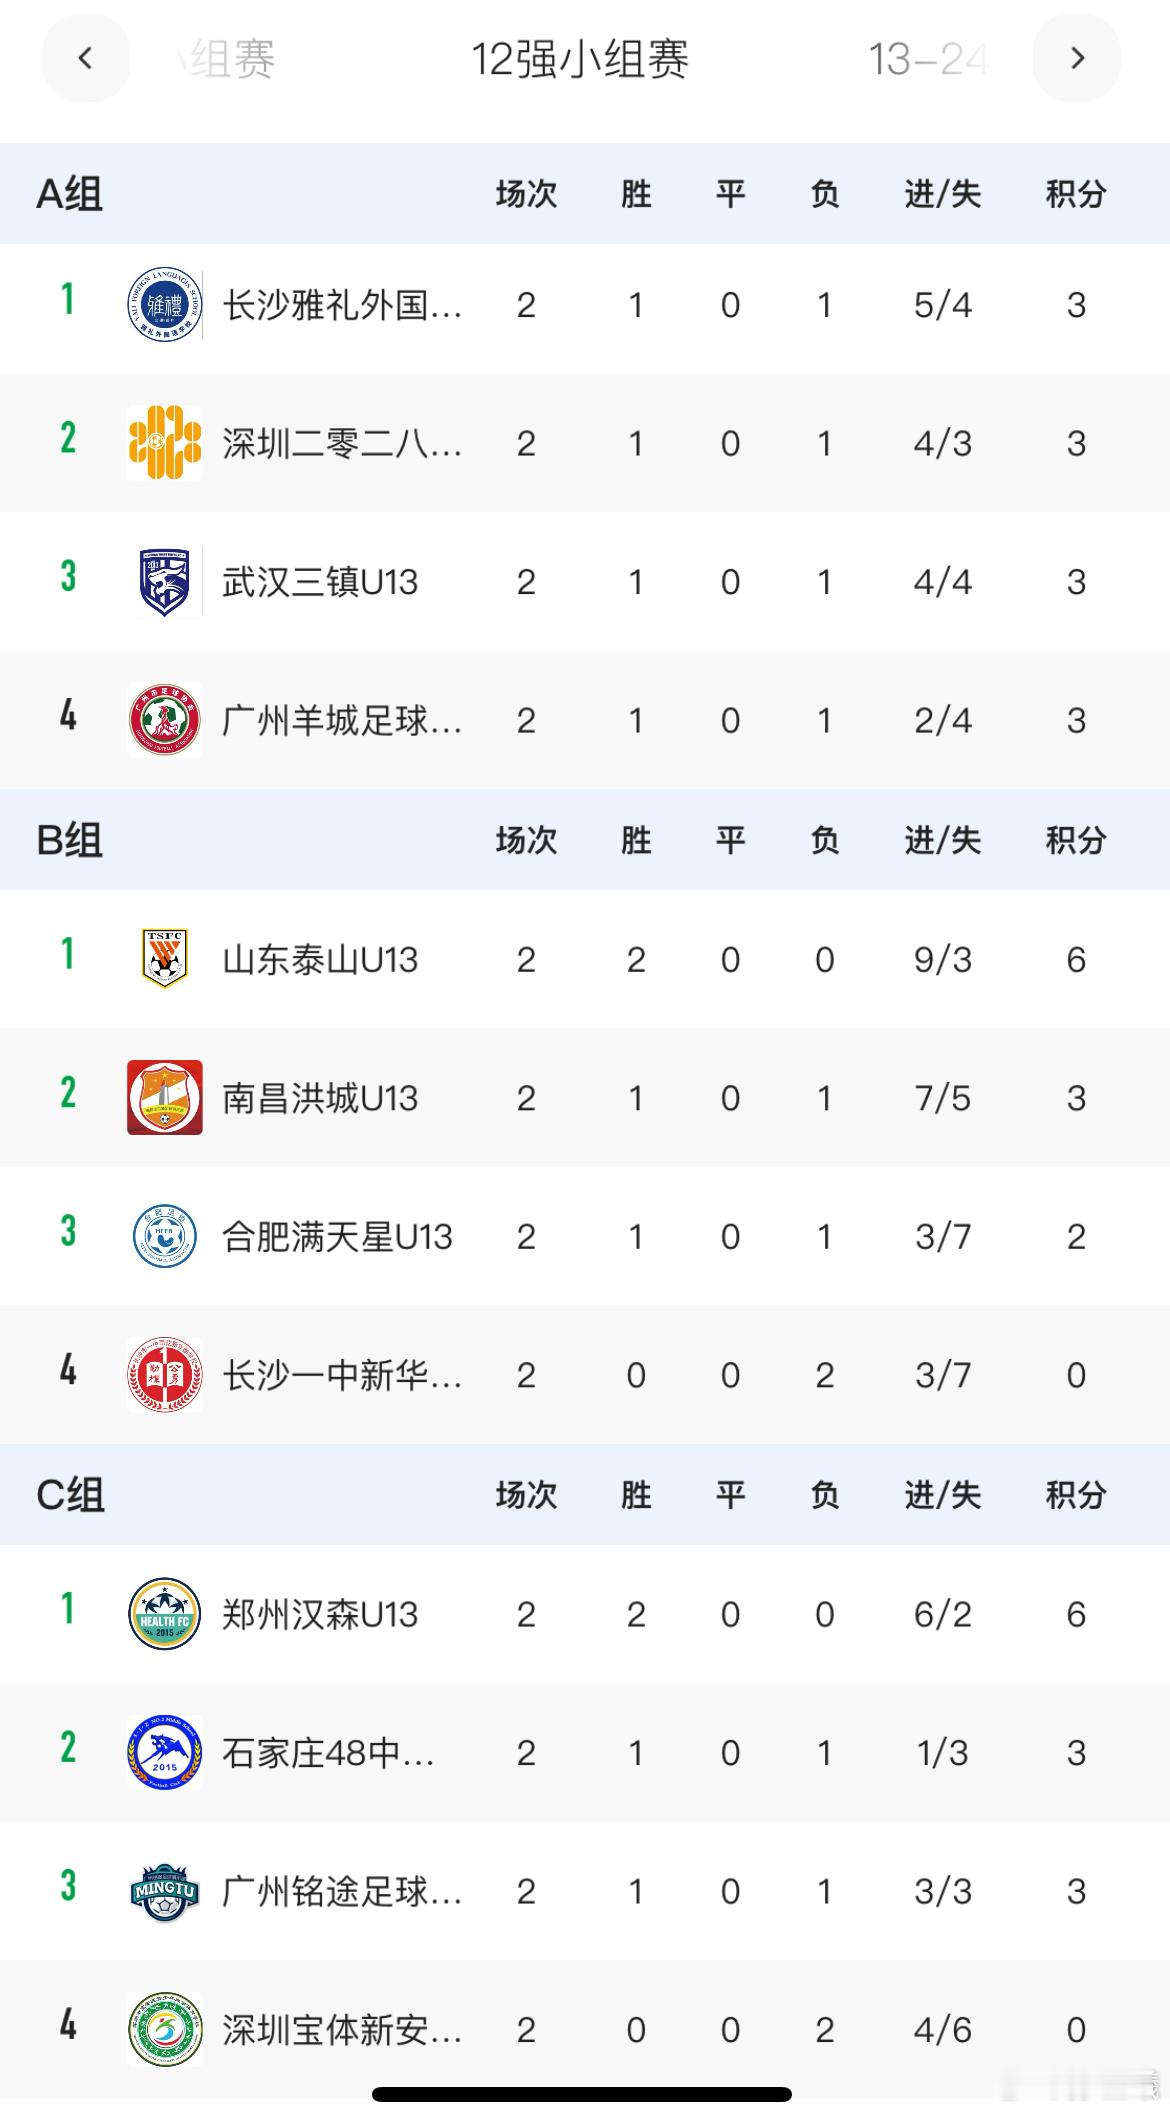Tap 南昌洪城U13 red logo

pyautogui.click(x=165, y=1098)
